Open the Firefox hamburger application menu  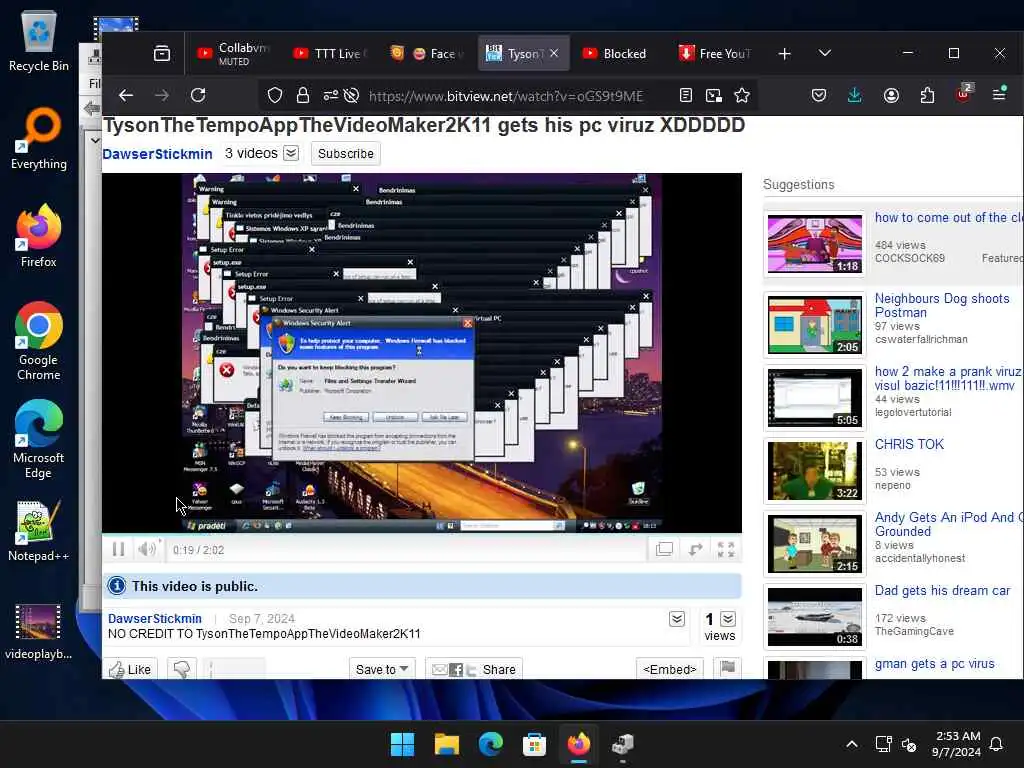[999, 95]
